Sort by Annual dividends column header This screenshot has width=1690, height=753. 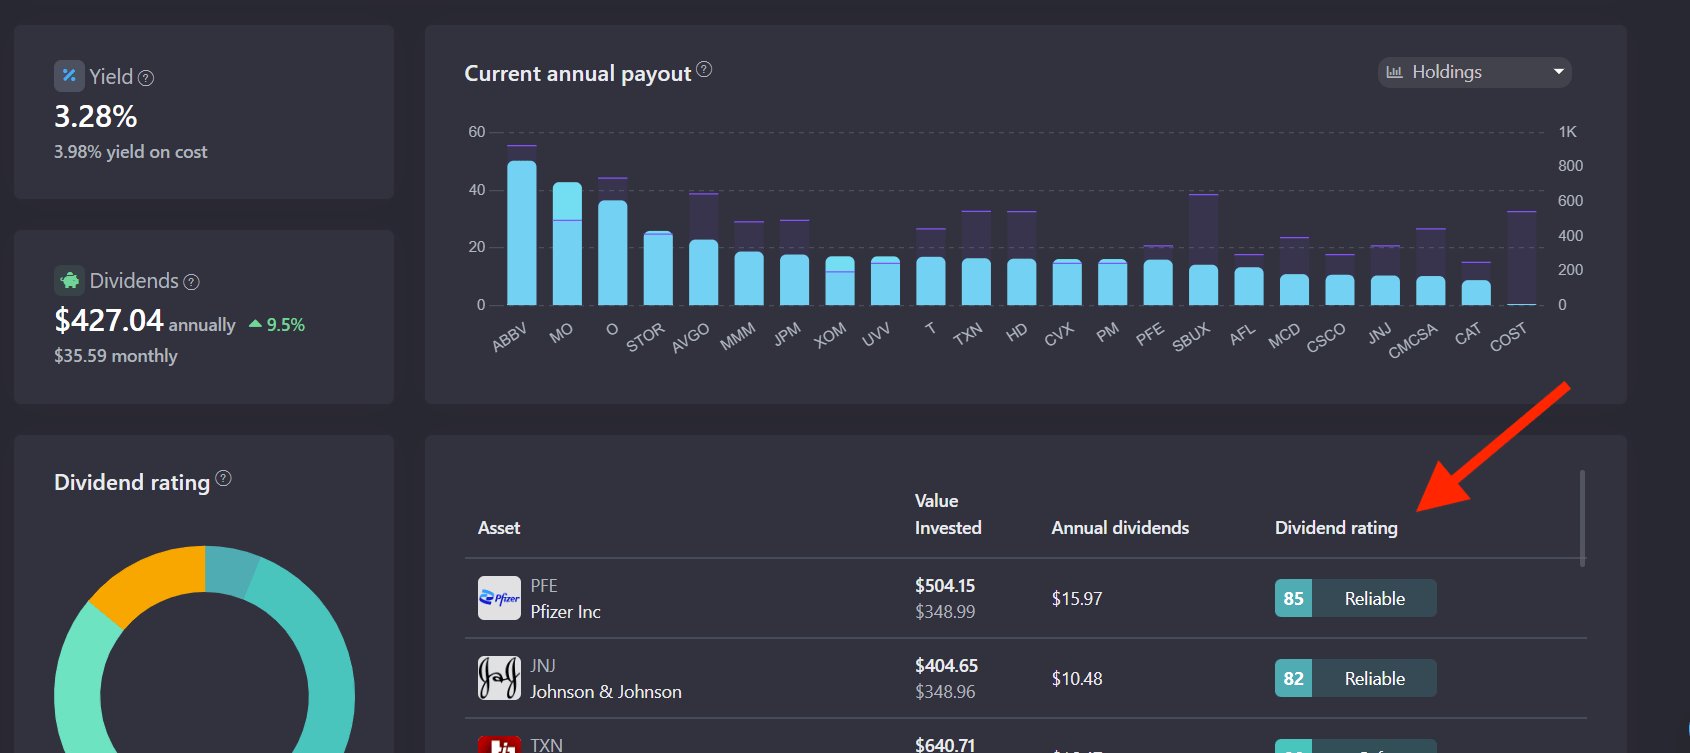(1120, 528)
